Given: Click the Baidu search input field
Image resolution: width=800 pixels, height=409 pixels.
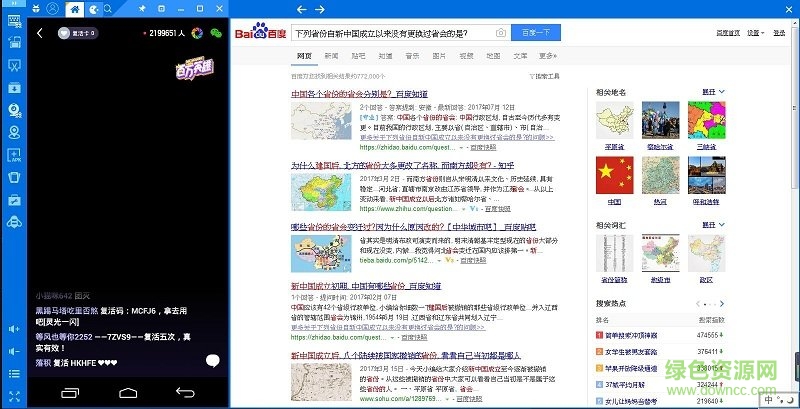Looking at the screenshot, I should (392, 33).
